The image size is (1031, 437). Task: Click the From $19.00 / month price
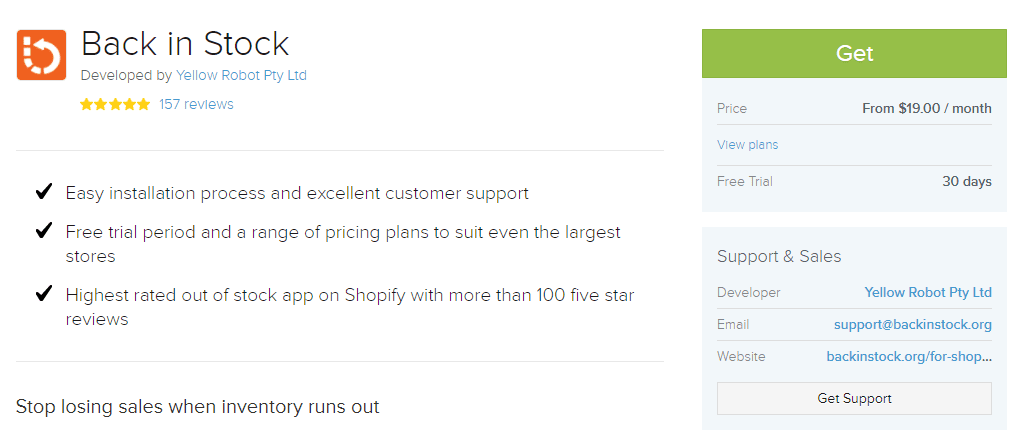point(926,108)
